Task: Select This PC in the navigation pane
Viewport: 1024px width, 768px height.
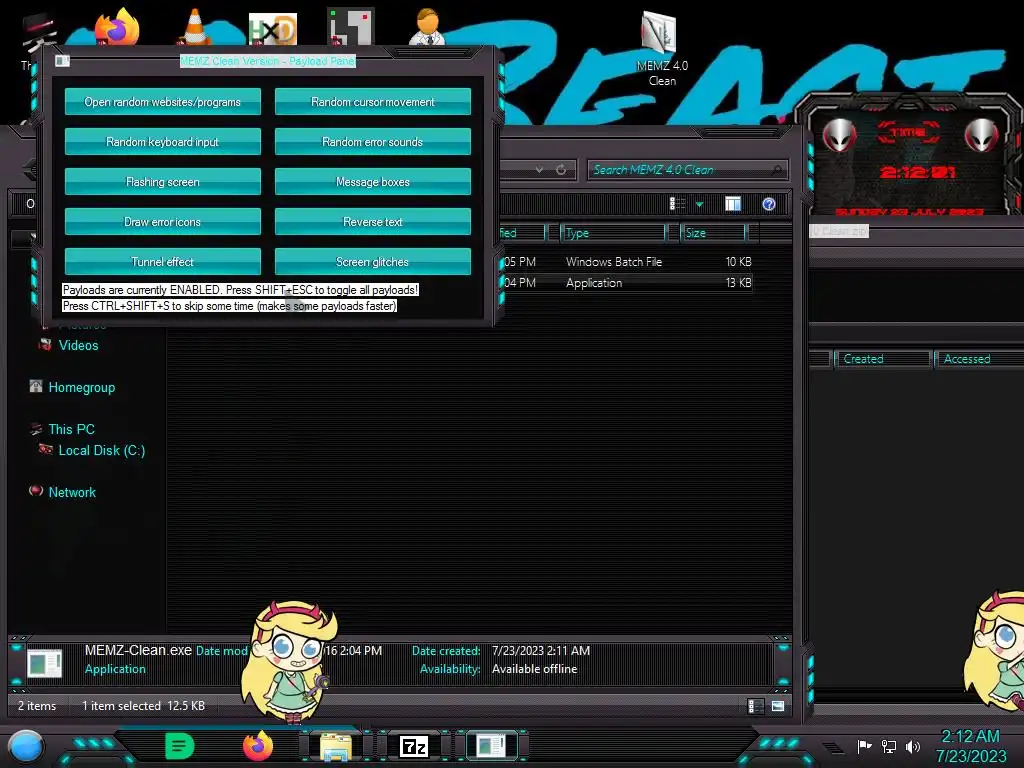Action: (x=71, y=429)
